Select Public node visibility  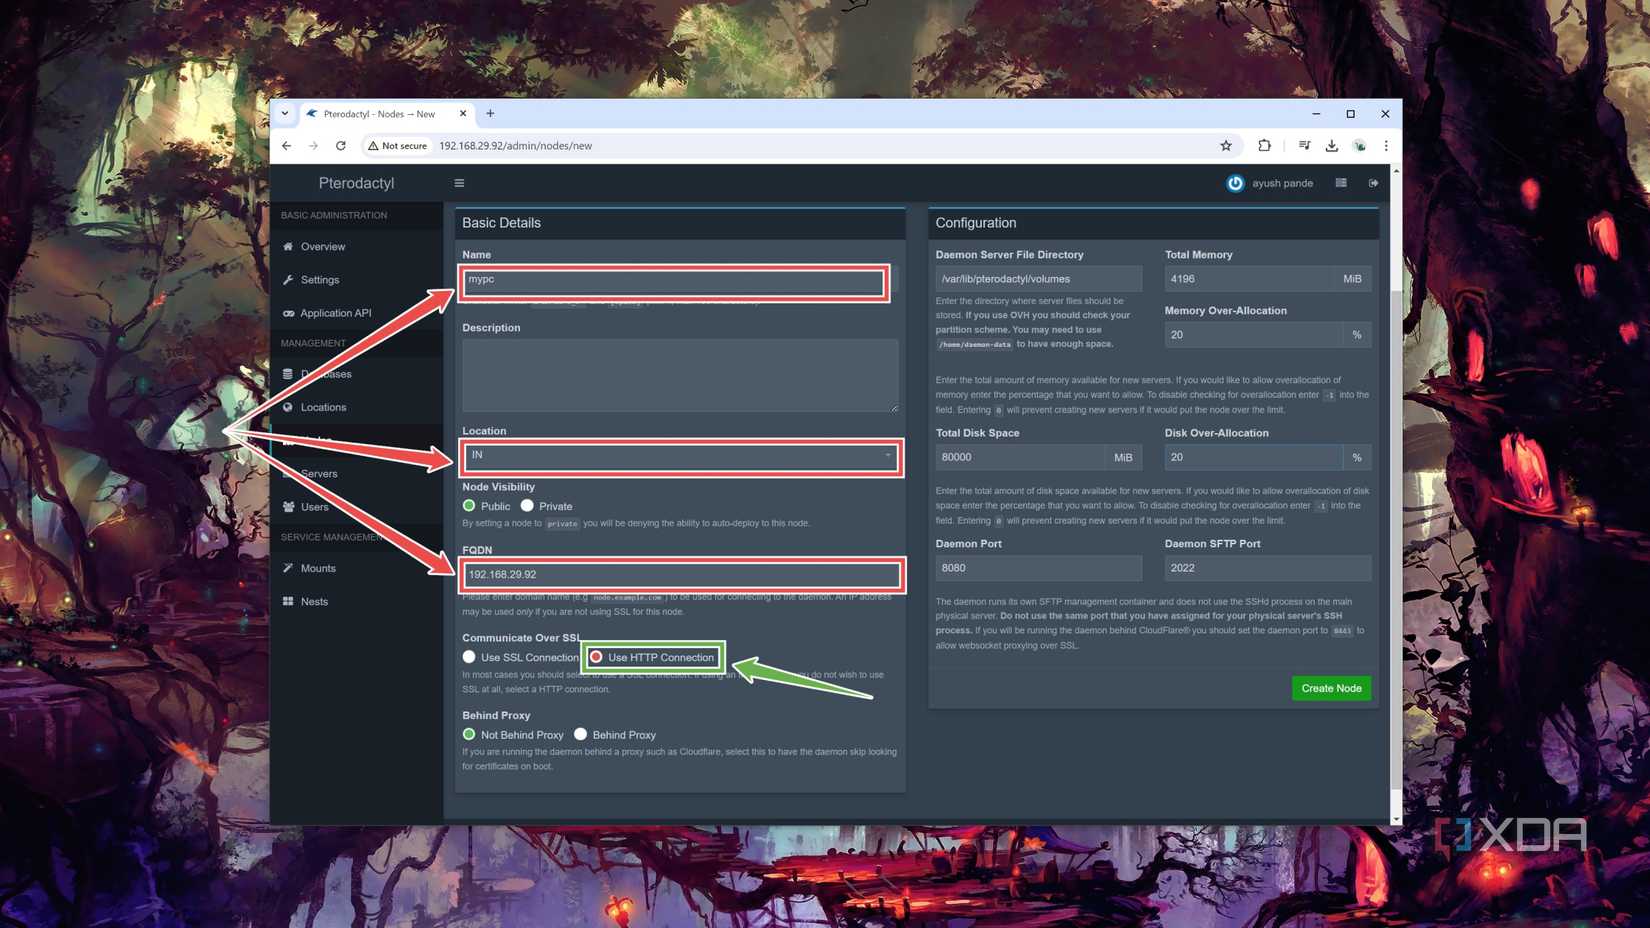(469, 506)
